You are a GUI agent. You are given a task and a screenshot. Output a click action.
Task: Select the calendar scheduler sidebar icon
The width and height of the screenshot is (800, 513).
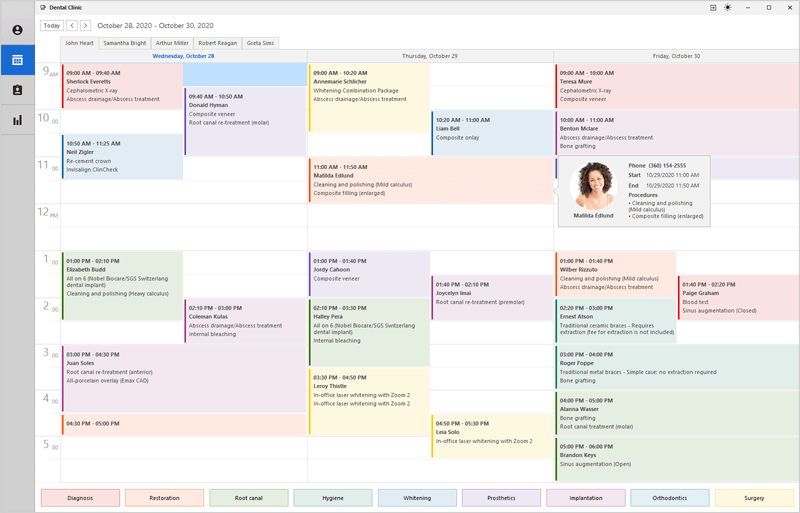pyautogui.click(x=17, y=60)
